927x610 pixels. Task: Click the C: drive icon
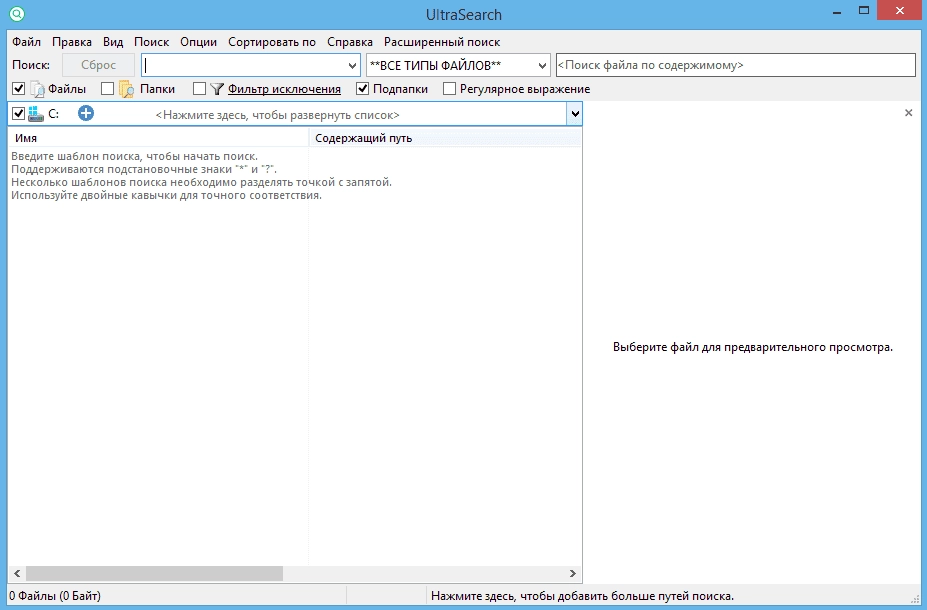point(35,113)
